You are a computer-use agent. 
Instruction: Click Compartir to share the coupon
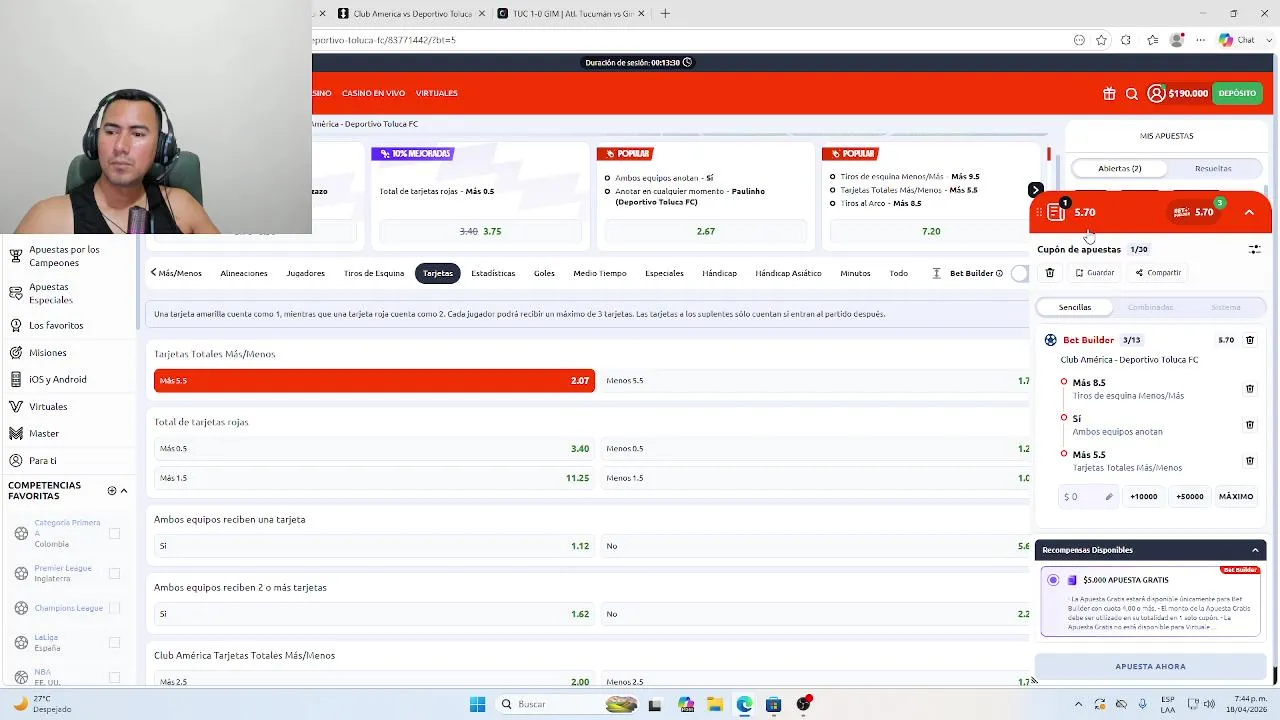pos(1158,272)
